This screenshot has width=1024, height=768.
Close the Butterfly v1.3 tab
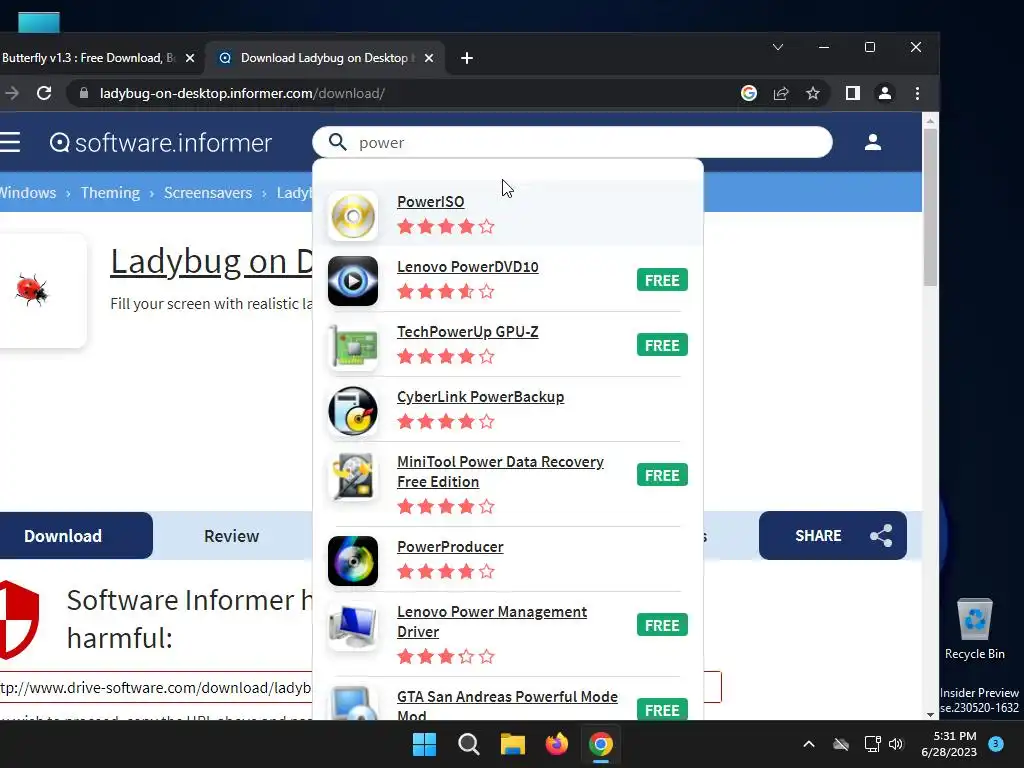(x=190, y=58)
